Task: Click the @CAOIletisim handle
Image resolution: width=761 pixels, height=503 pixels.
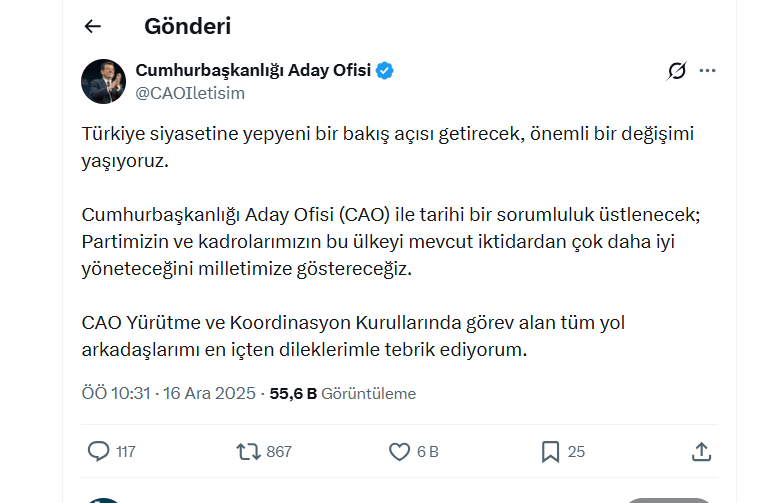Action: tap(190, 93)
